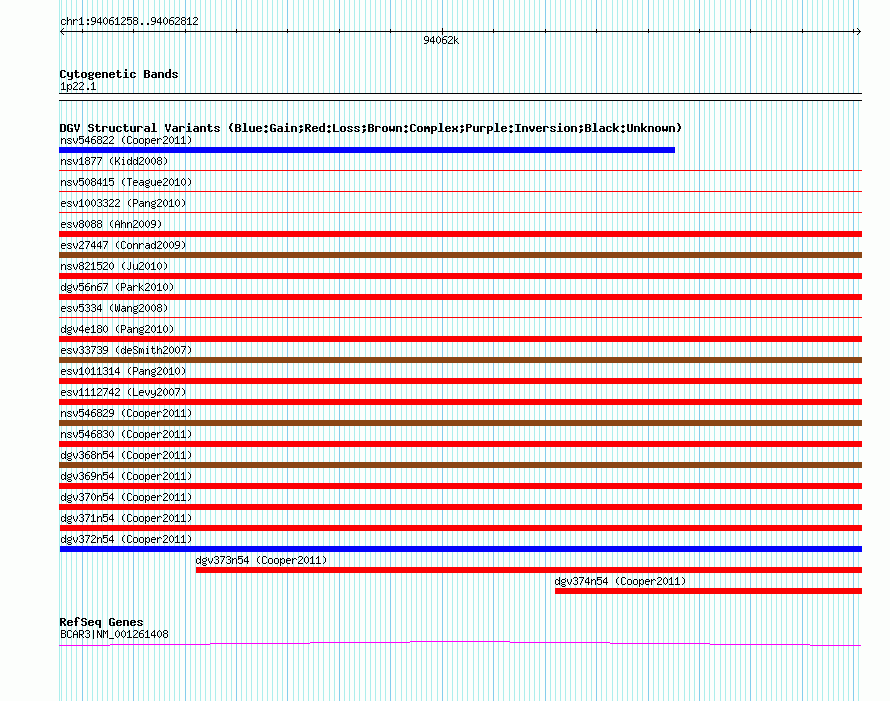Screen dimensions: 890x701
Task: Click brown bar under dgv368n54
Action: [x=461, y=465]
